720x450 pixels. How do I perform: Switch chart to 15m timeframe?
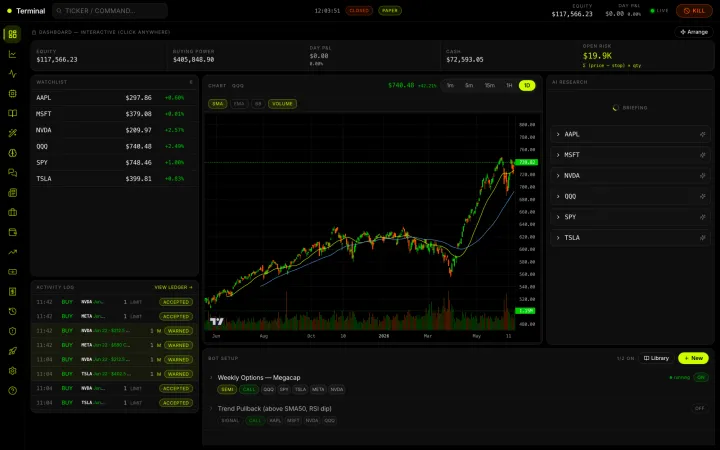pos(489,85)
